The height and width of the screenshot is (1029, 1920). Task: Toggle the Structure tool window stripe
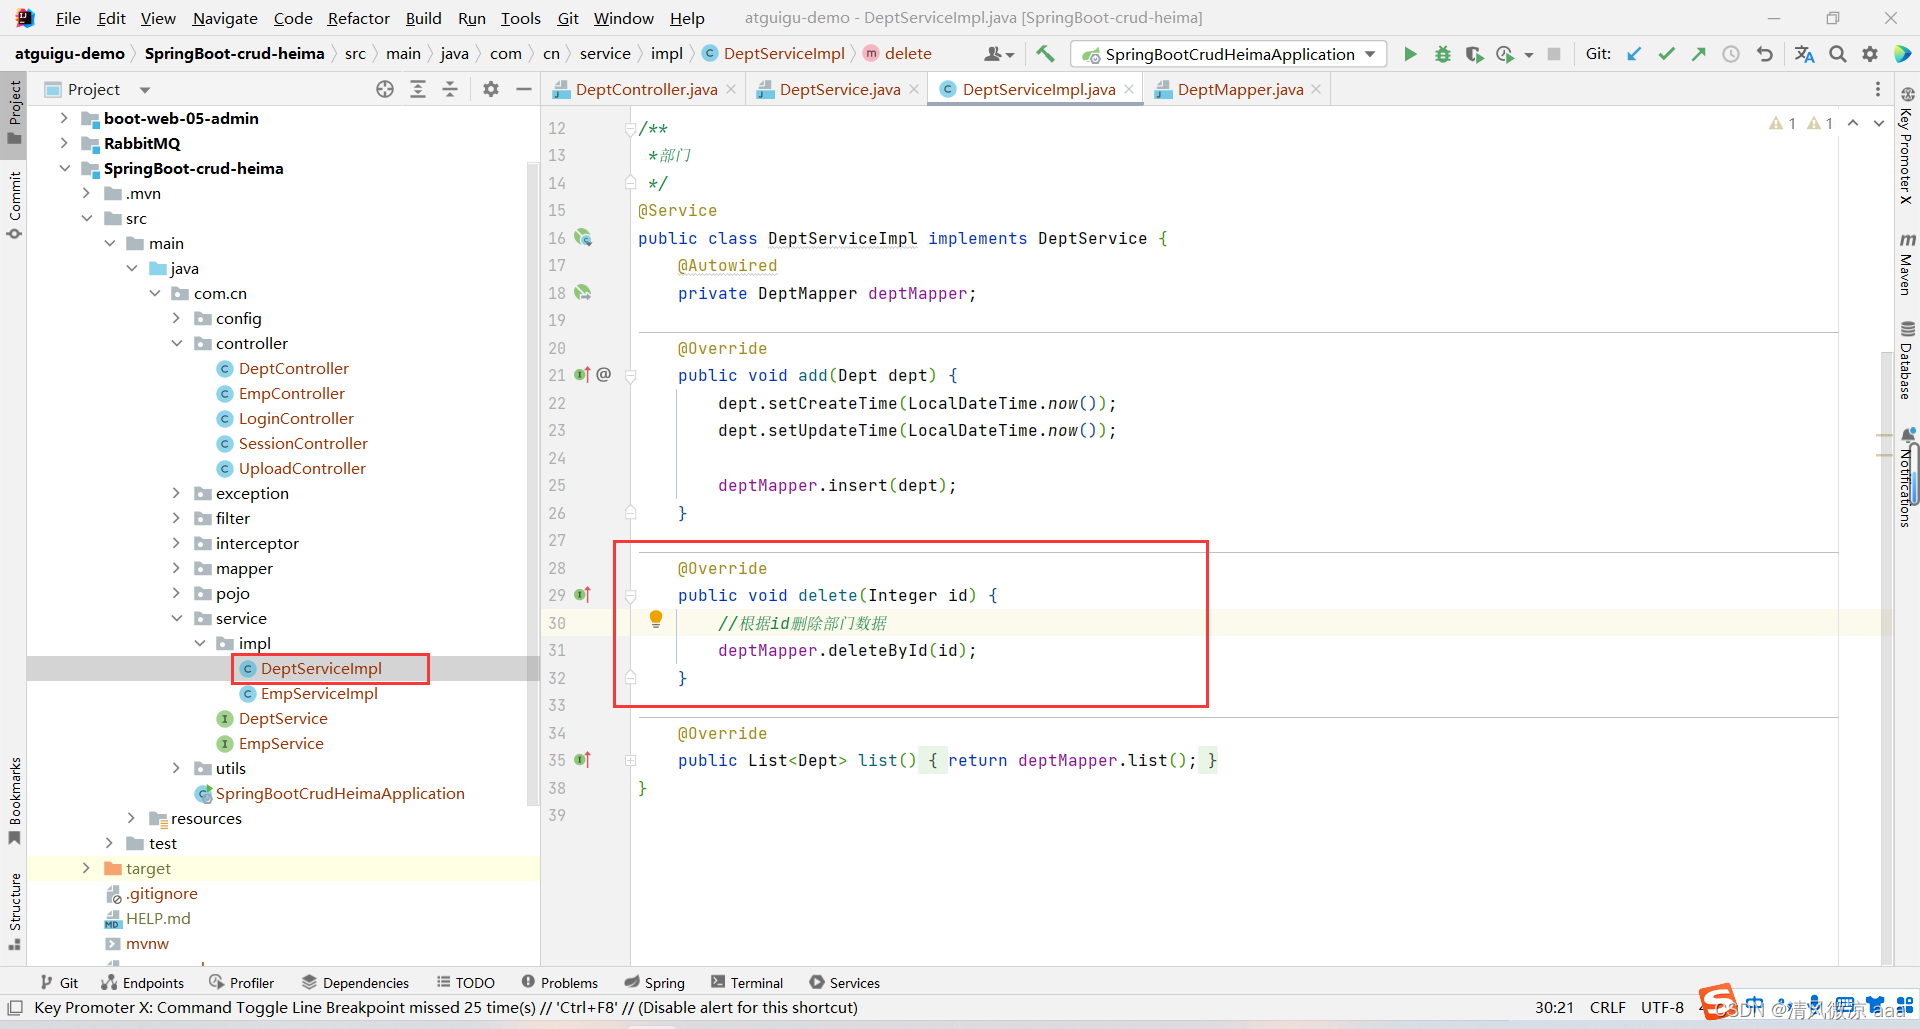coord(15,911)
